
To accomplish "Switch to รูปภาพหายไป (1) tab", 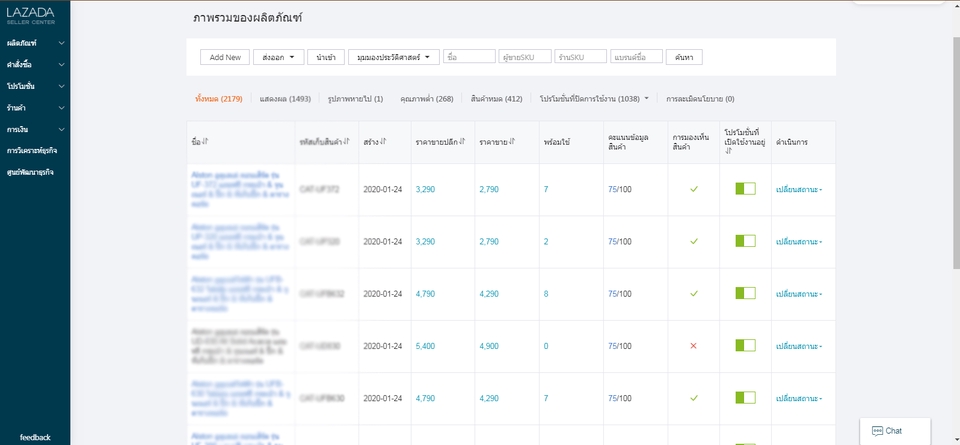I will click(x=355, y=99).
